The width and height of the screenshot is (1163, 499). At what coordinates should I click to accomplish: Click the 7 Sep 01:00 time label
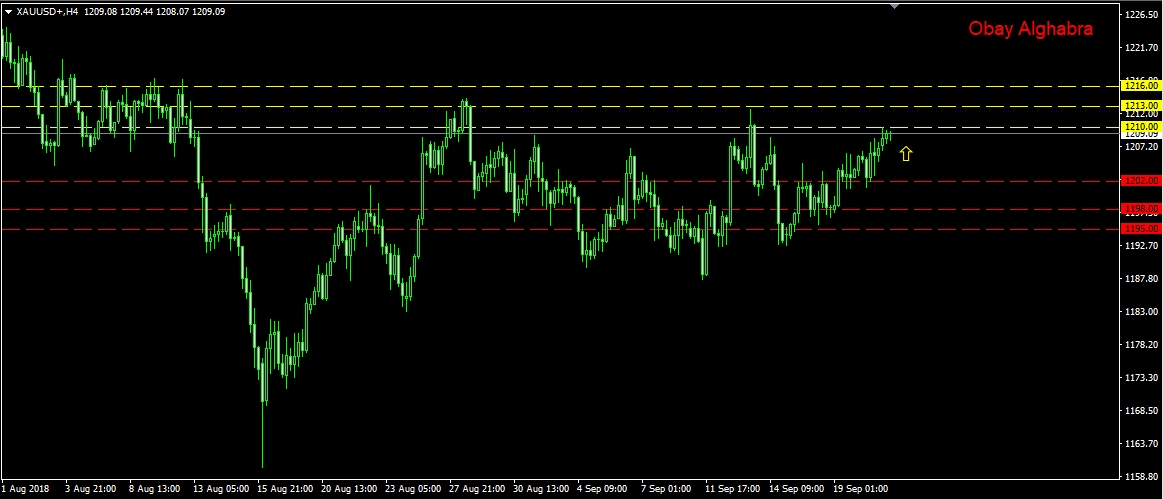tap(667, 489)
